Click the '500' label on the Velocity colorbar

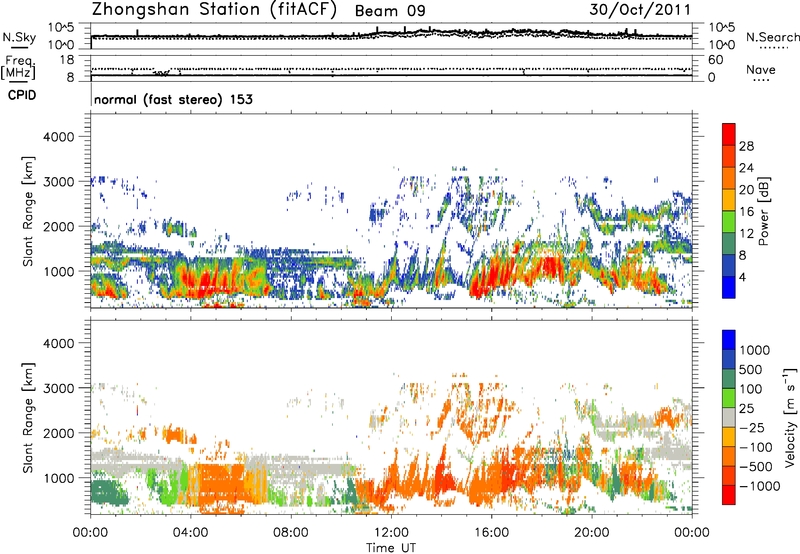(751, 369)
